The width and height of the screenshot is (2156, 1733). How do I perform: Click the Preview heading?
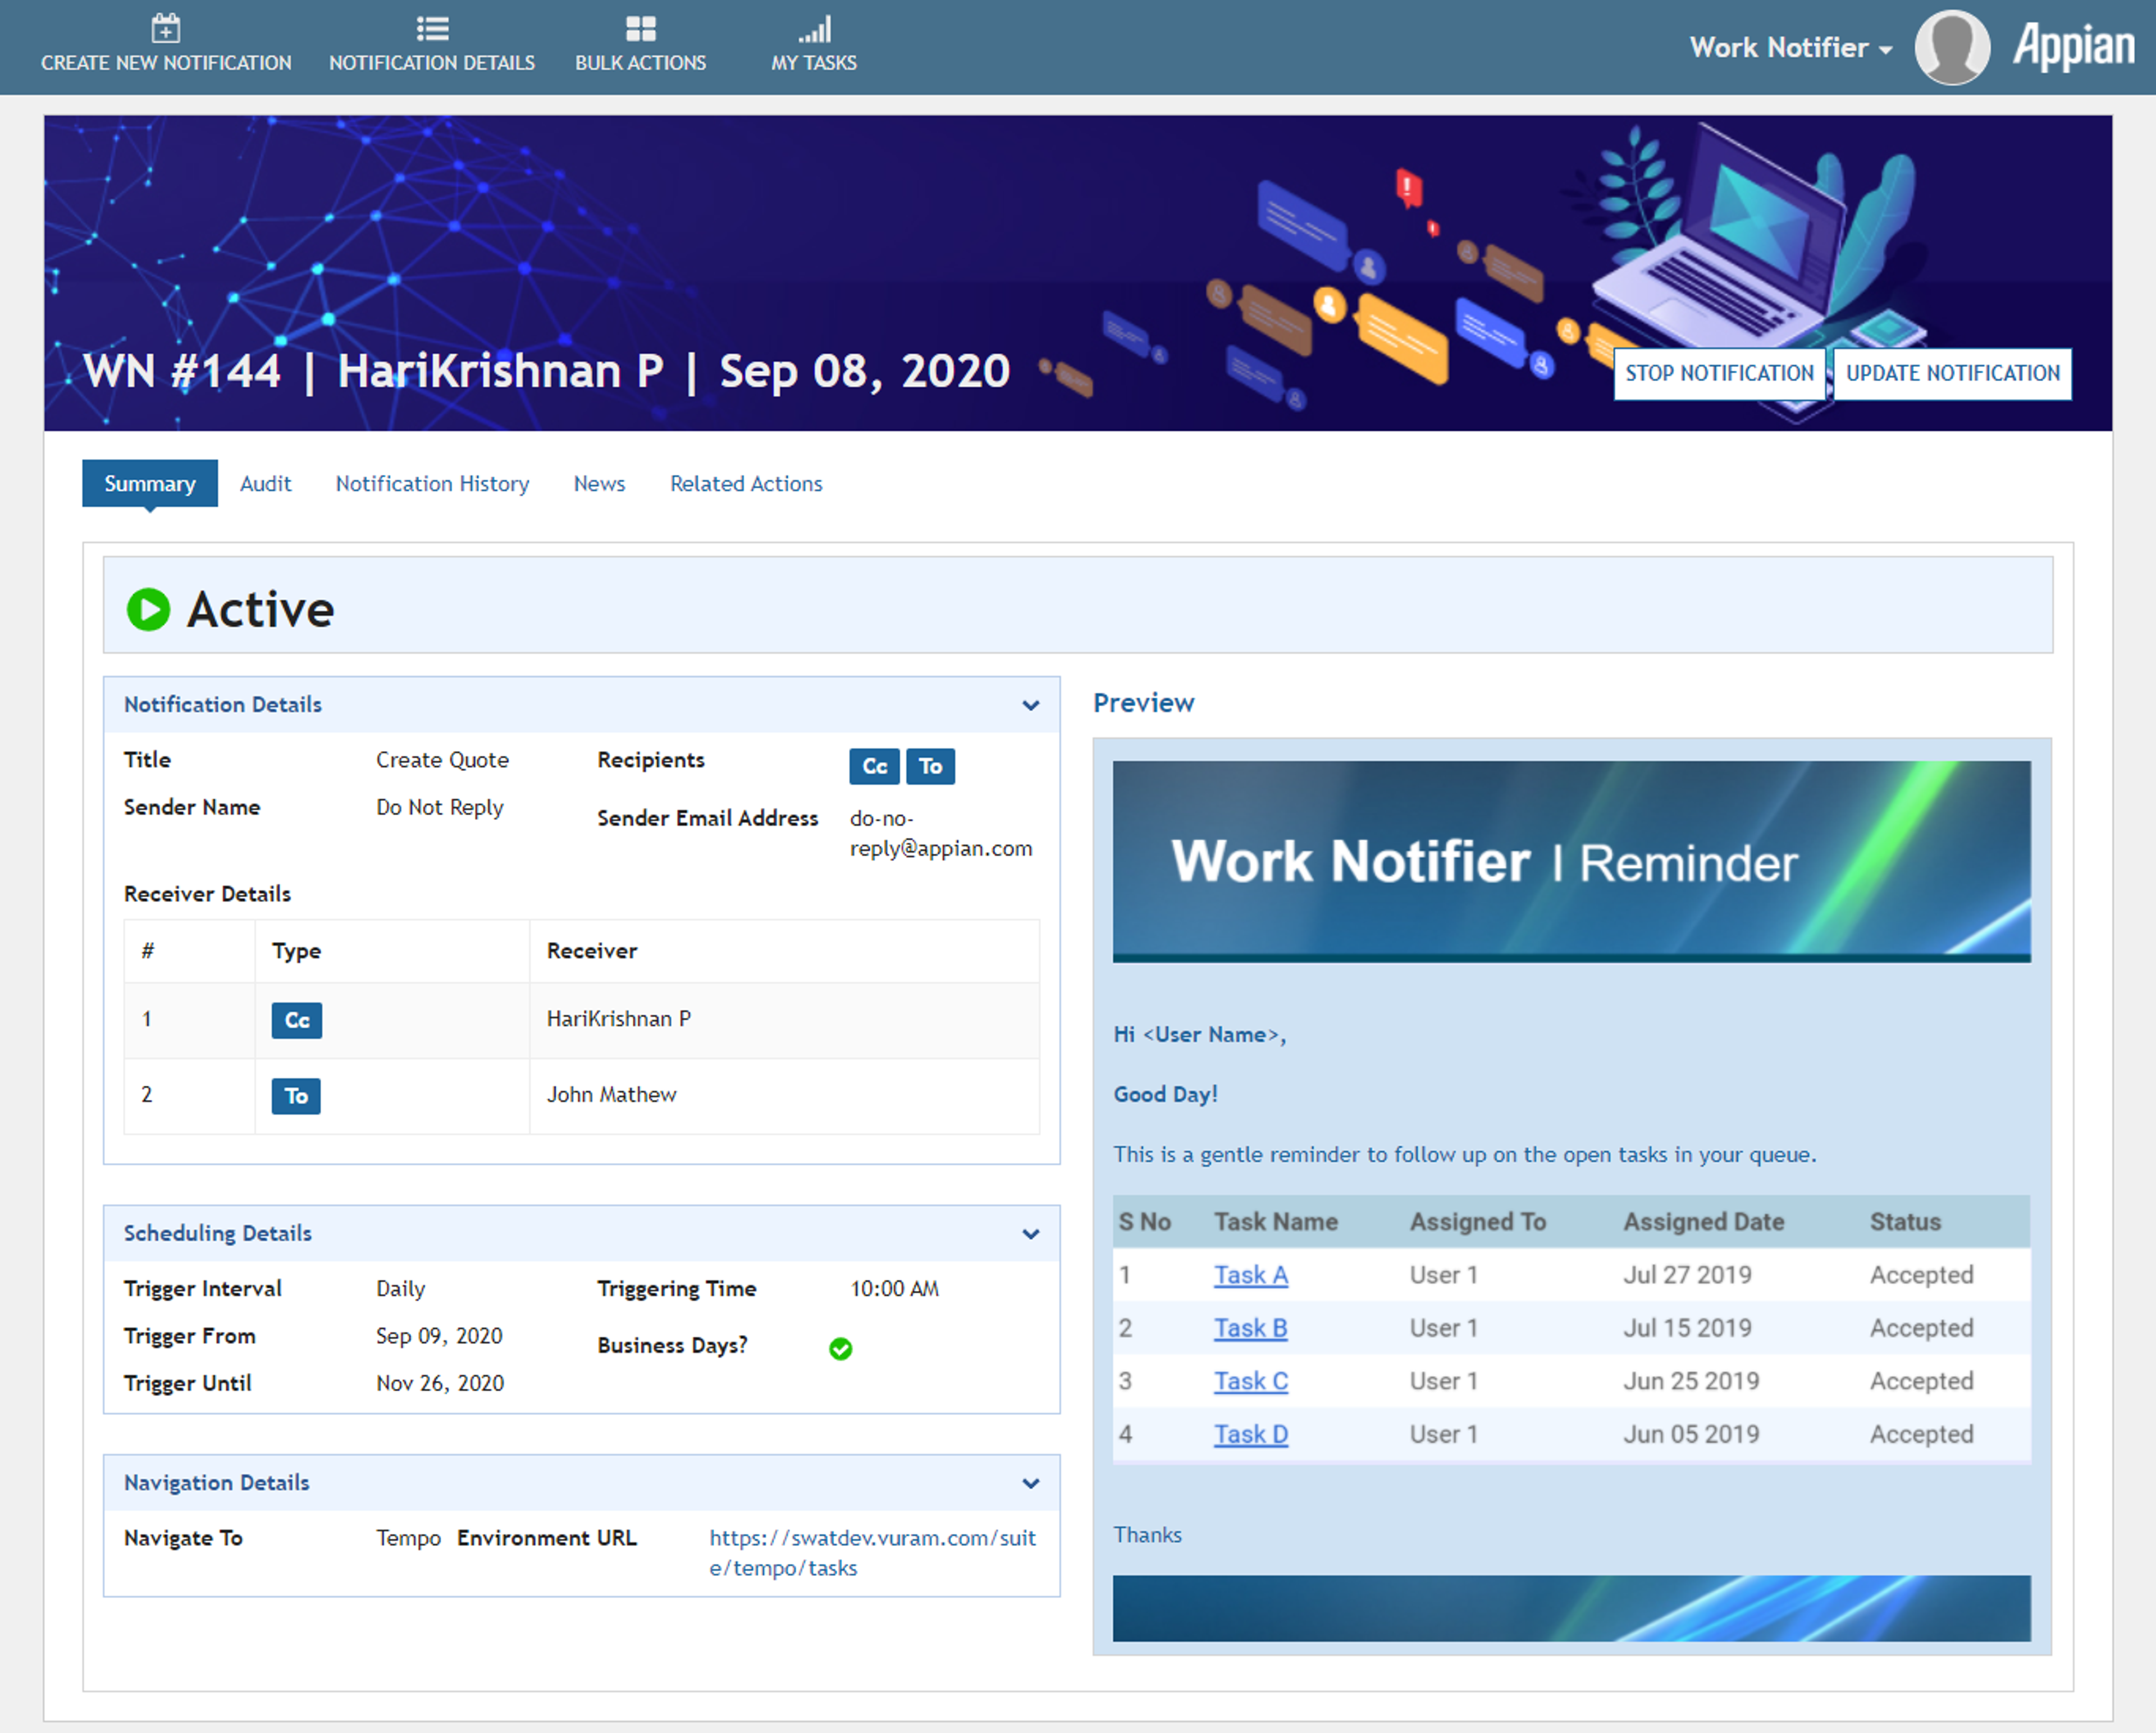click(x=1144, y=703)
